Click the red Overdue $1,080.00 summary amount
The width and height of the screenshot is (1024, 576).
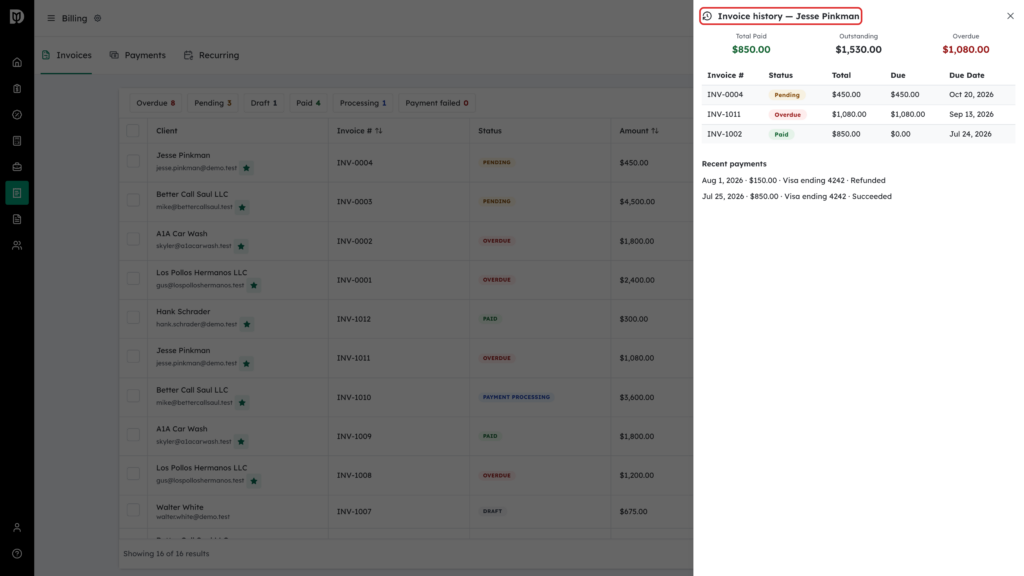[965, 50]
